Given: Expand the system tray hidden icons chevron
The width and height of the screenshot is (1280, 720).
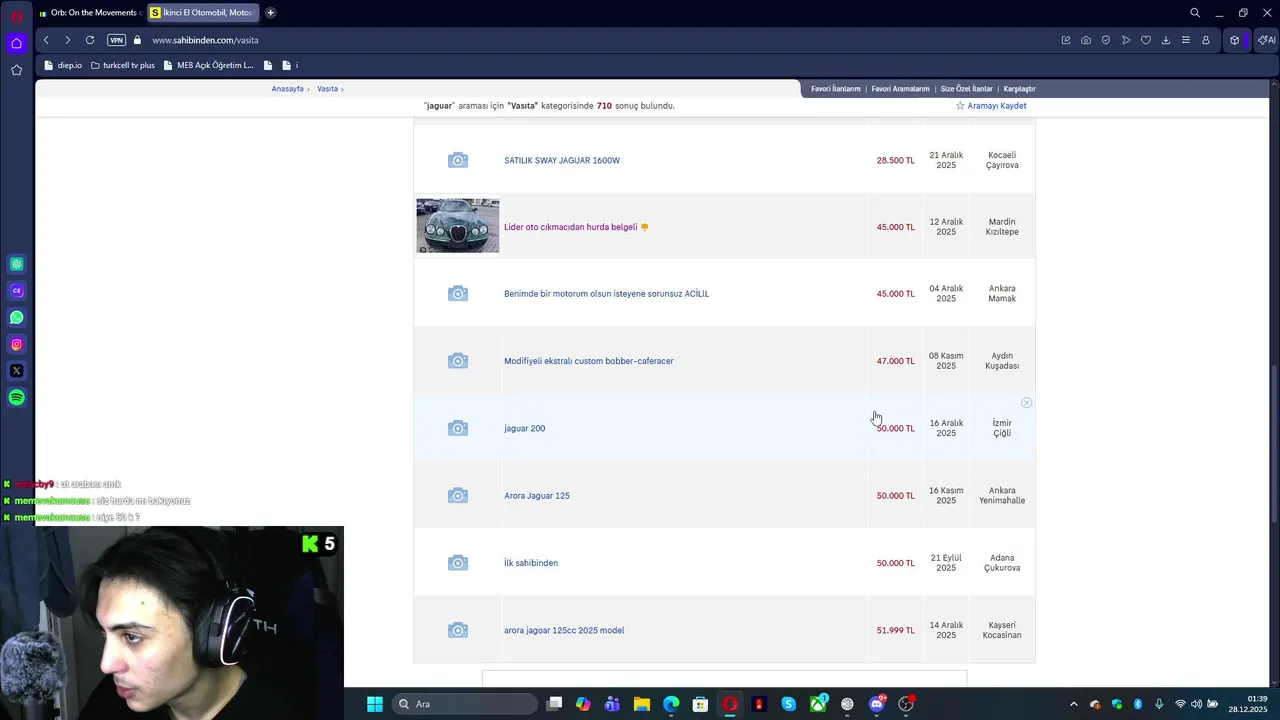Looking at the screenshot, I should pos(1074,704).
